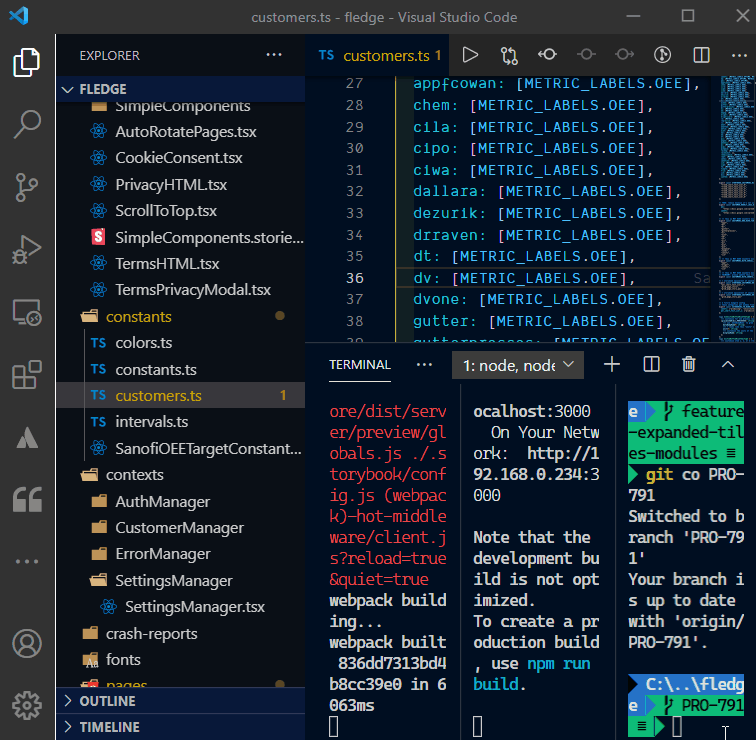
Task: Open Run and Debug view
Action: pyautogui.click(x=27, y=249)
